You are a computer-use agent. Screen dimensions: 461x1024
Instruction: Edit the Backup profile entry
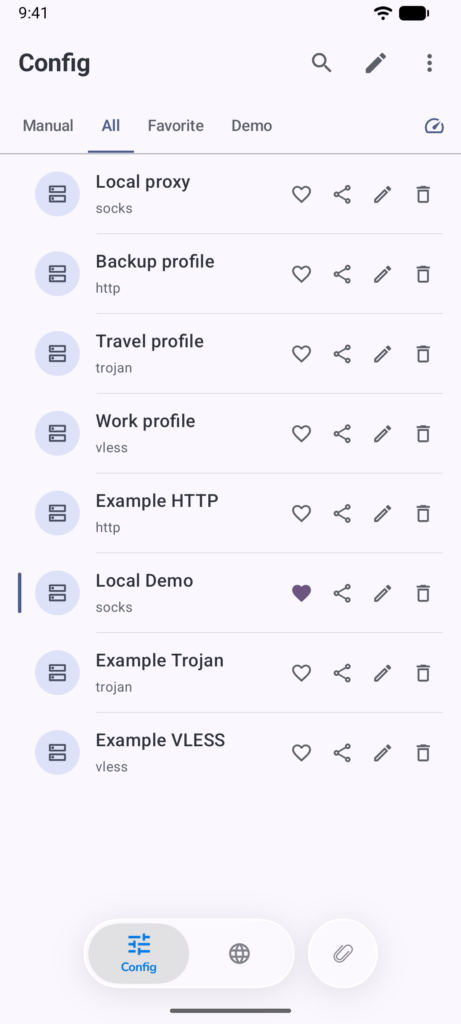pos(383,274)
